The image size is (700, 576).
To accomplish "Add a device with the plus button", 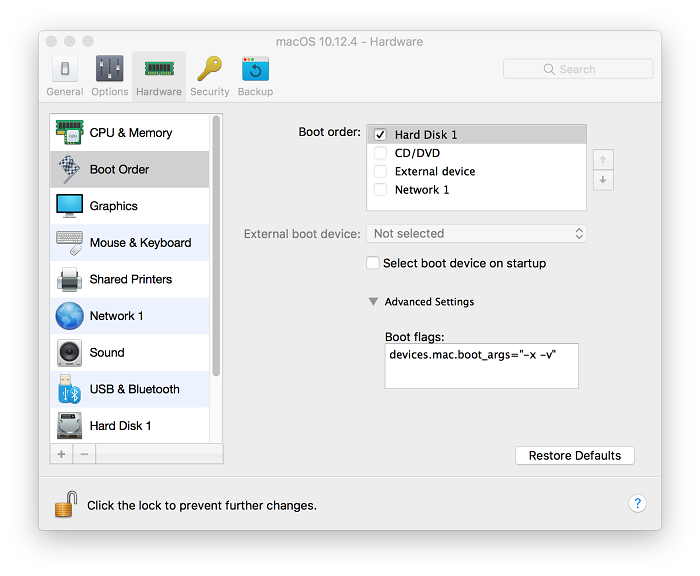I will click(61, 454).
